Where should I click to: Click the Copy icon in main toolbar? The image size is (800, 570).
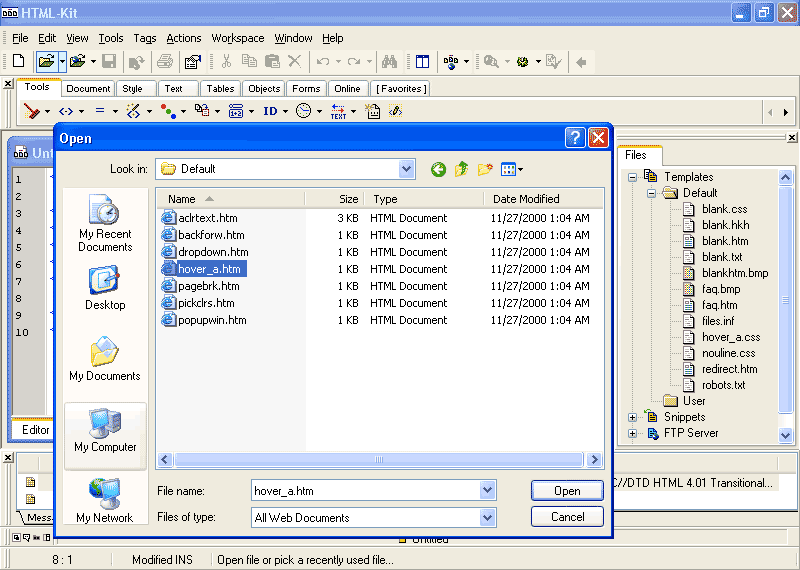click(x=249, y=61)
